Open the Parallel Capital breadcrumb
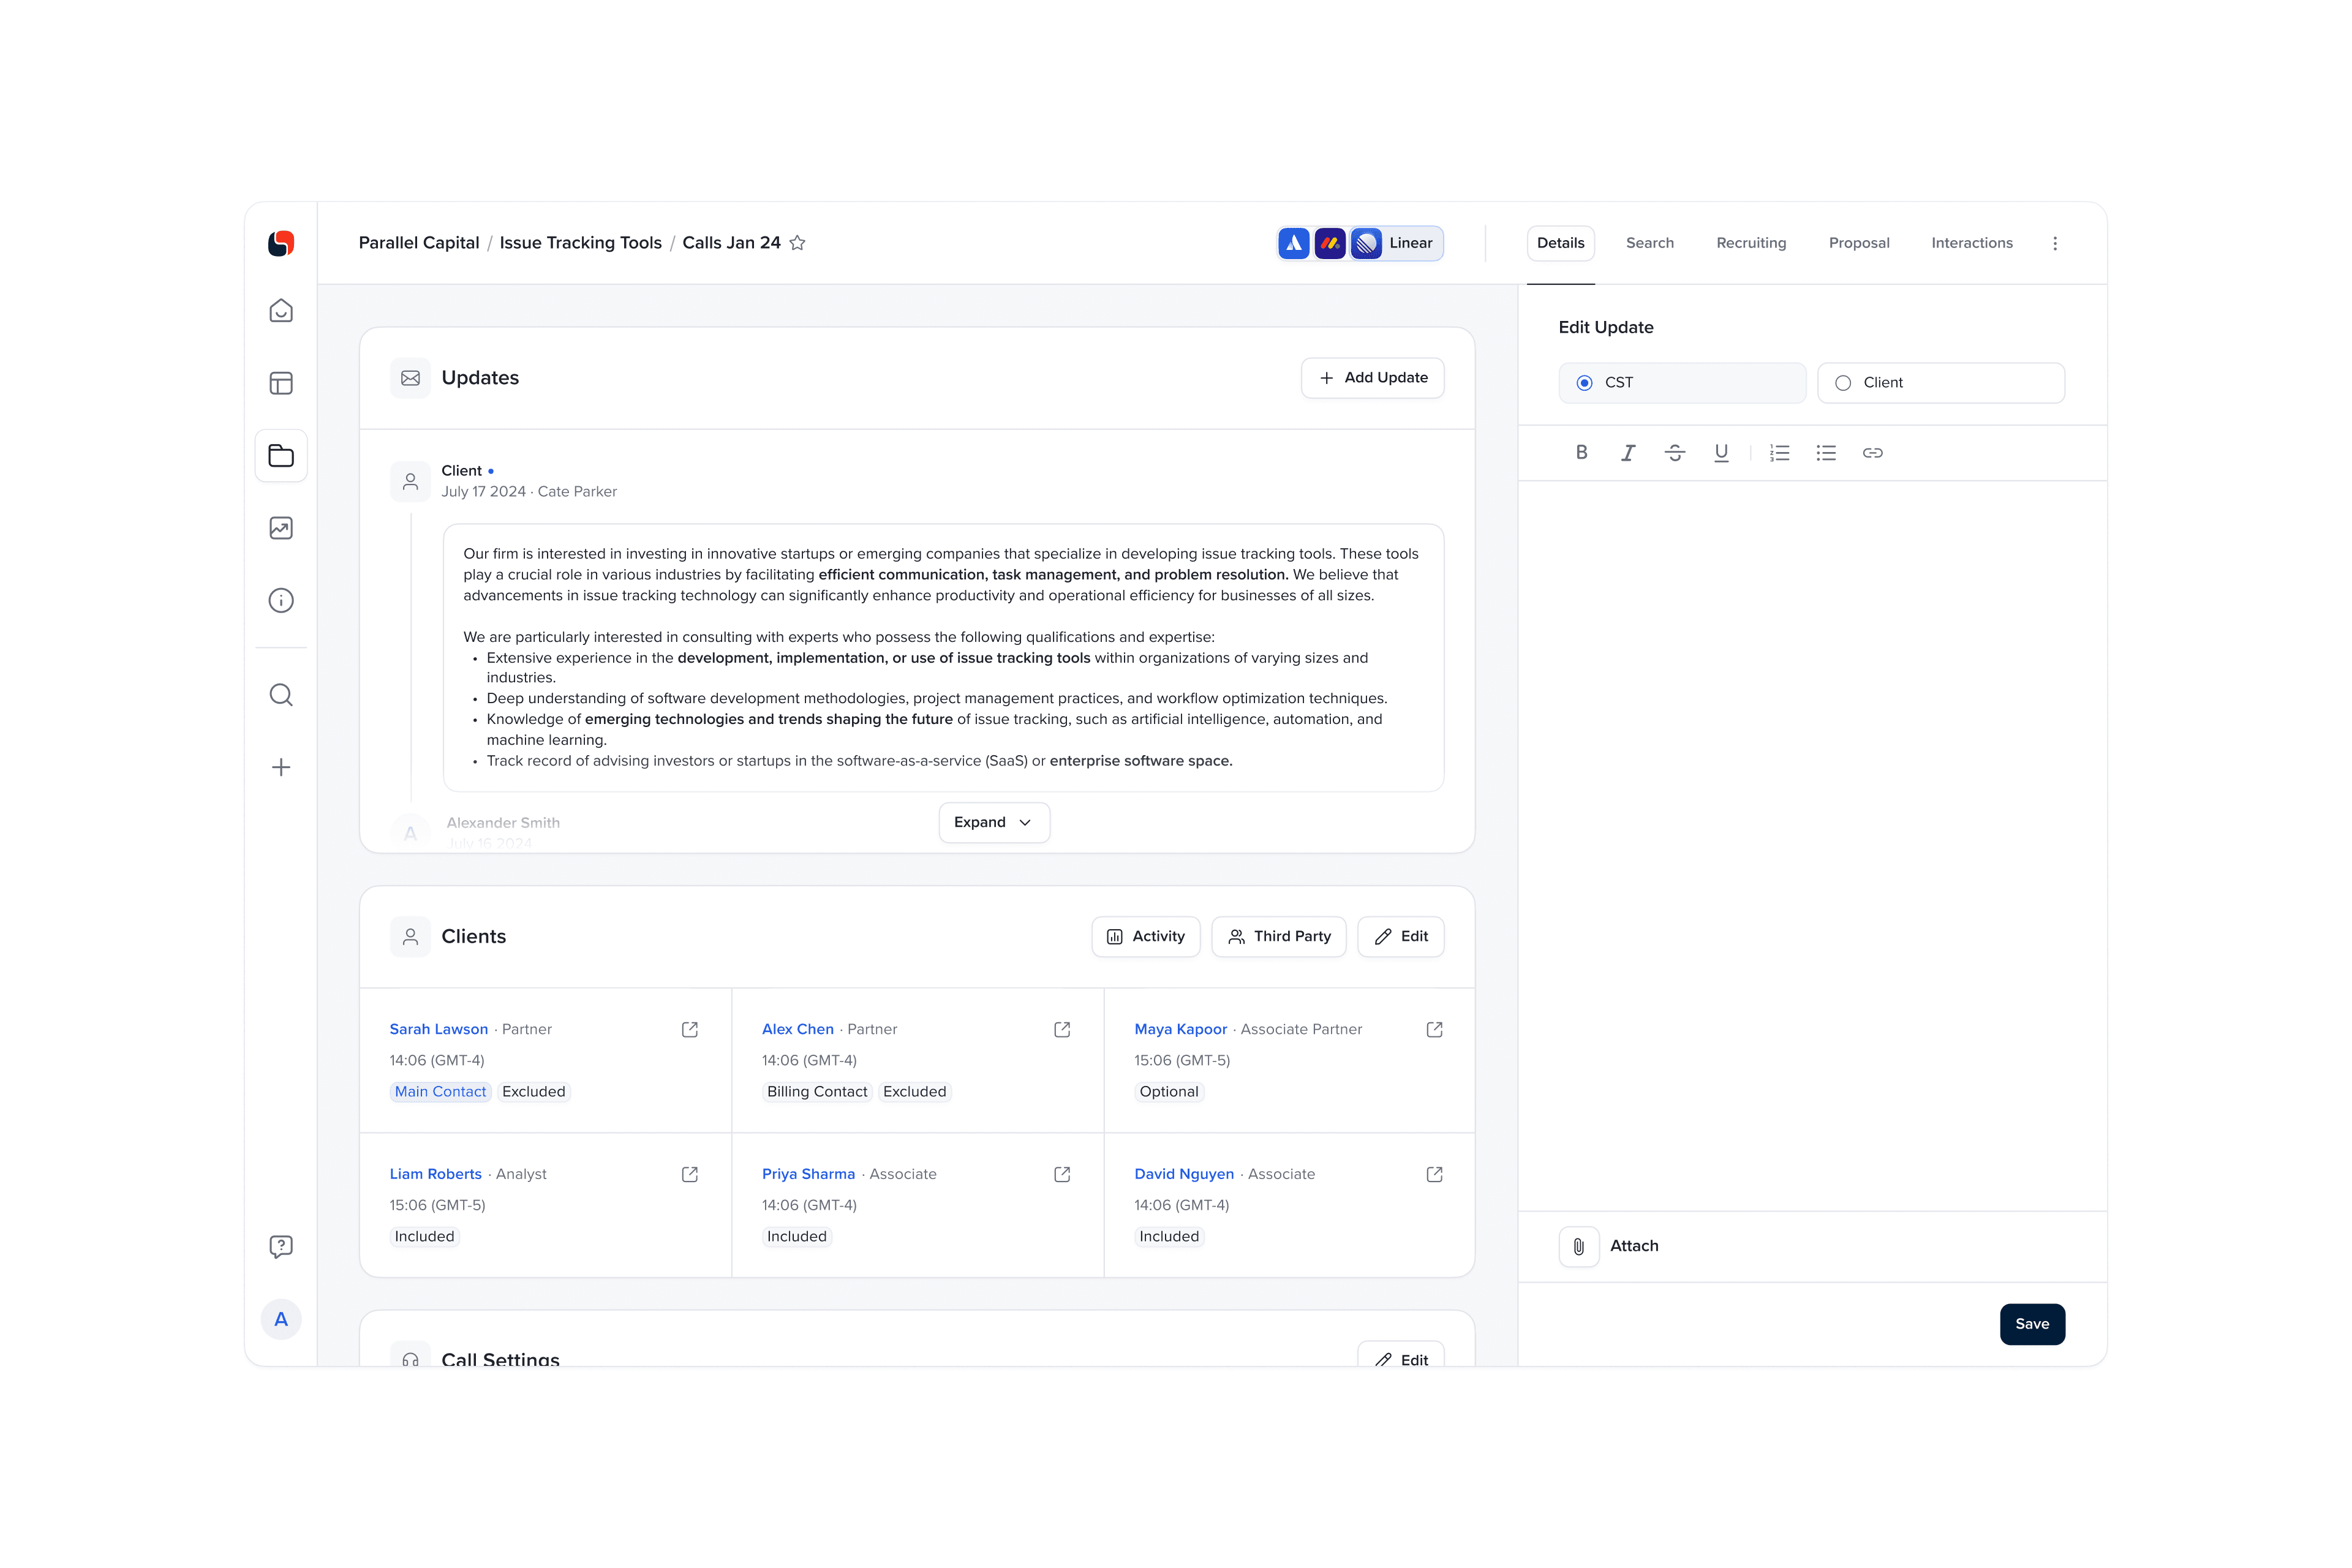Image resolution: width=2352 pixels, height=1568 pixels. coord(419,243)
